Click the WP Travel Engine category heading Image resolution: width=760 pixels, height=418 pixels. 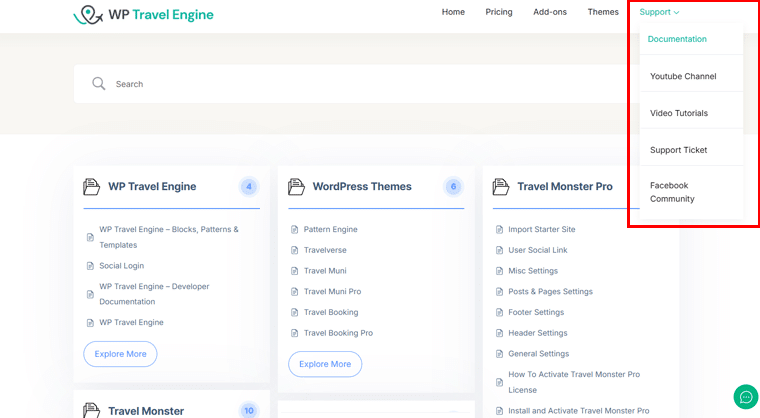(152, 187)
